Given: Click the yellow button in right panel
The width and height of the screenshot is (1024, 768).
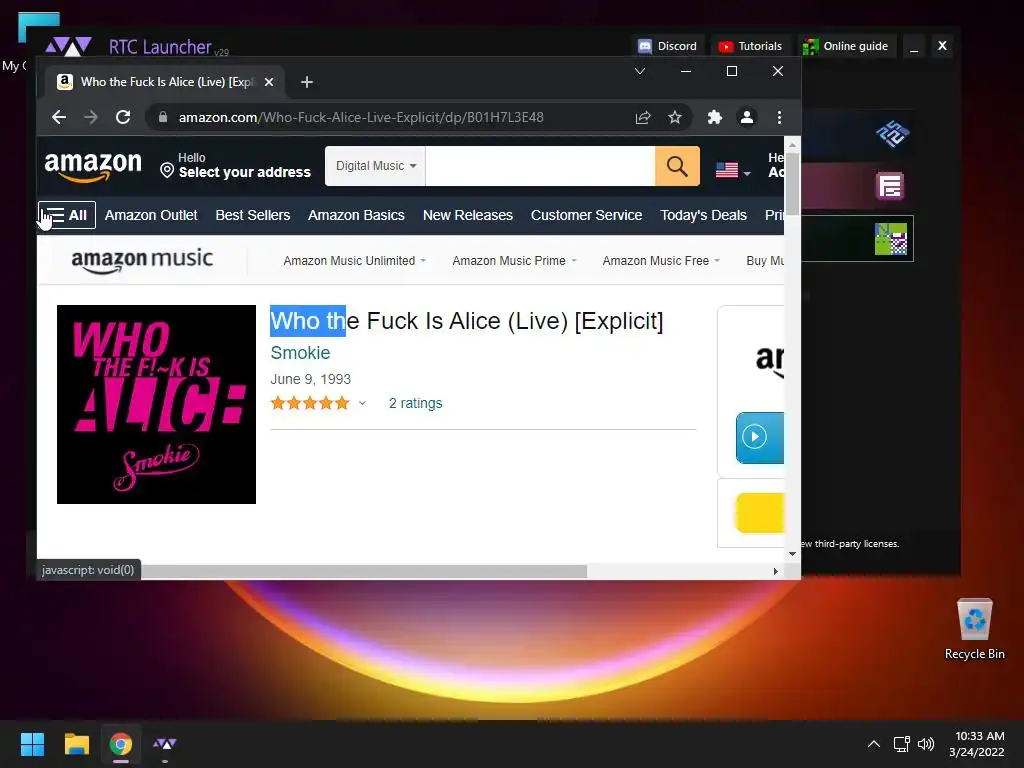Looking at the screenshot, I should (760, 513).
